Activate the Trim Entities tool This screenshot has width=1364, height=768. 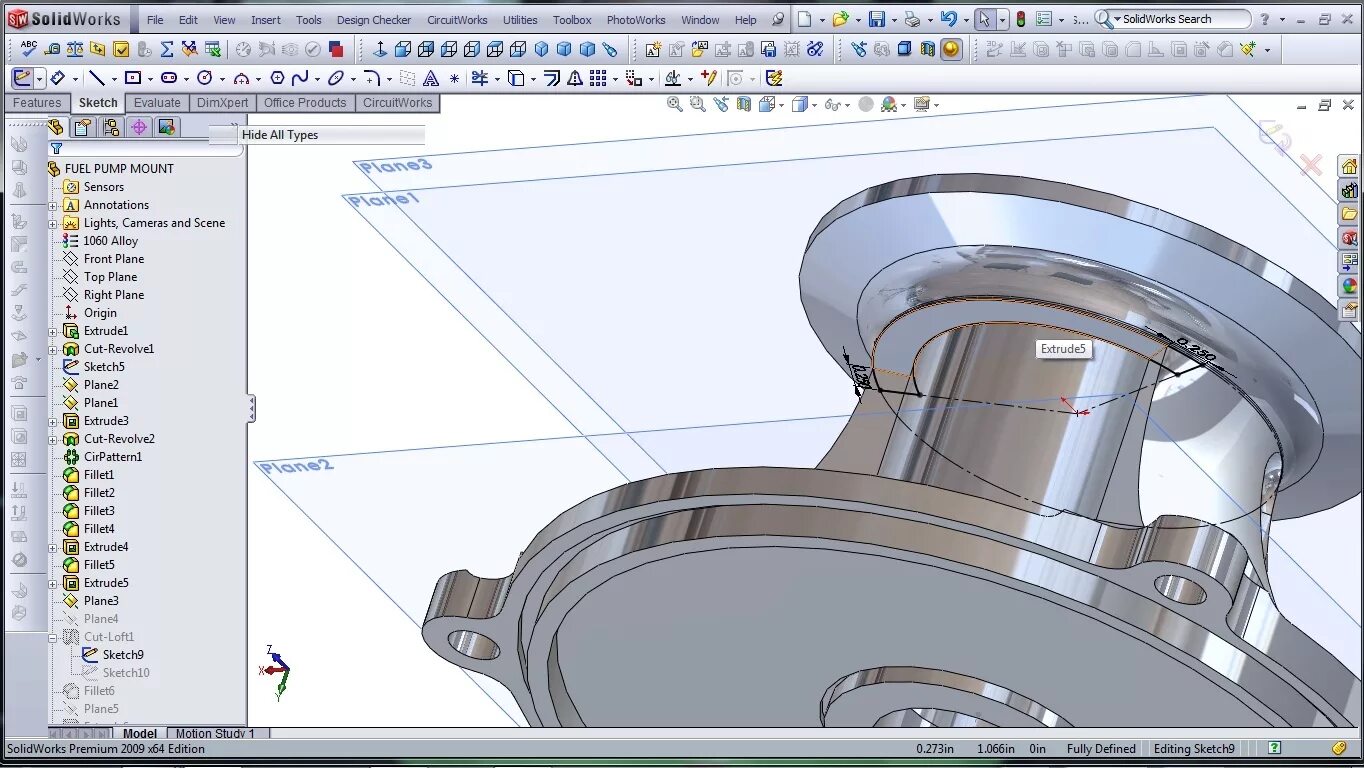tap(480, 78)
